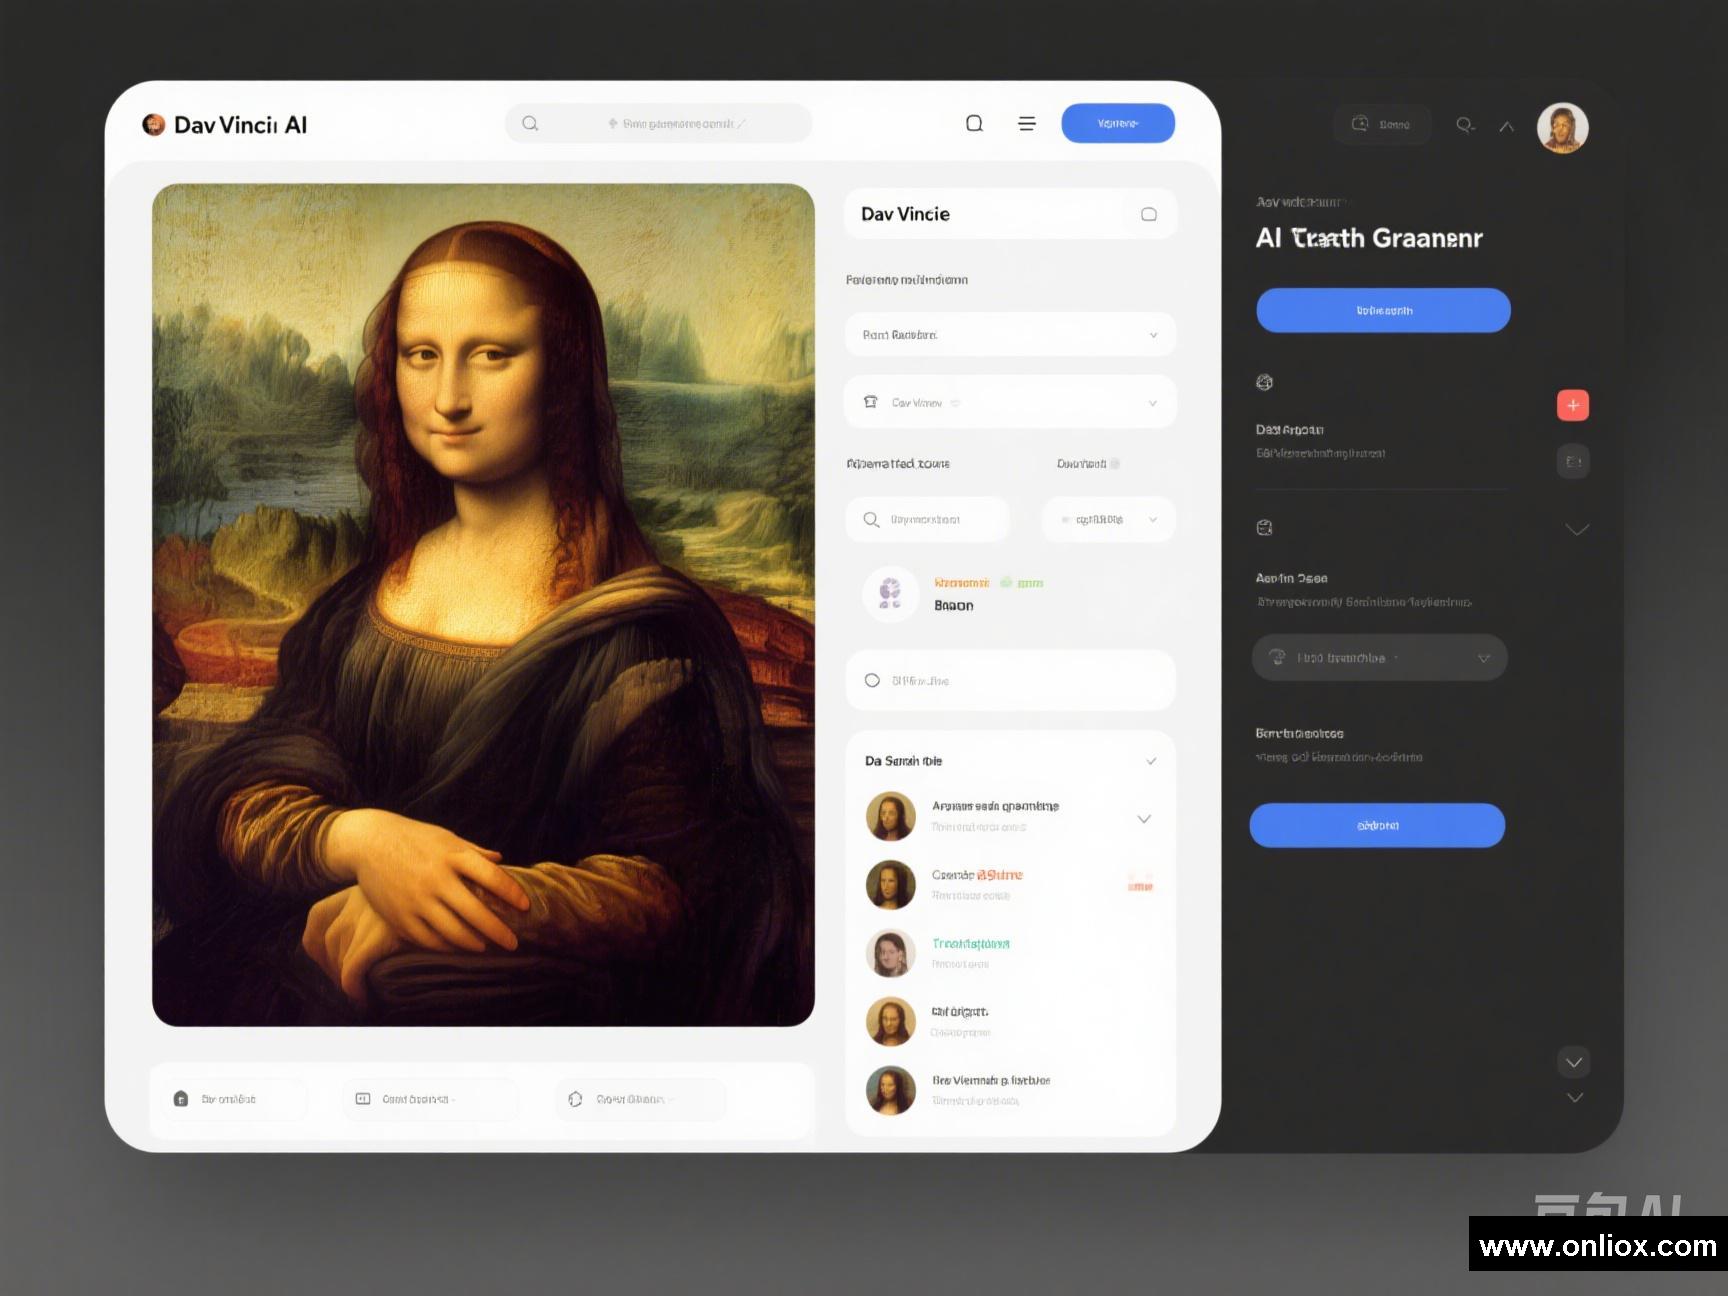The image size is (1728, 1296).
Task: Click the bottom blue button in dark panel
Action: (x=1377, y=825)
